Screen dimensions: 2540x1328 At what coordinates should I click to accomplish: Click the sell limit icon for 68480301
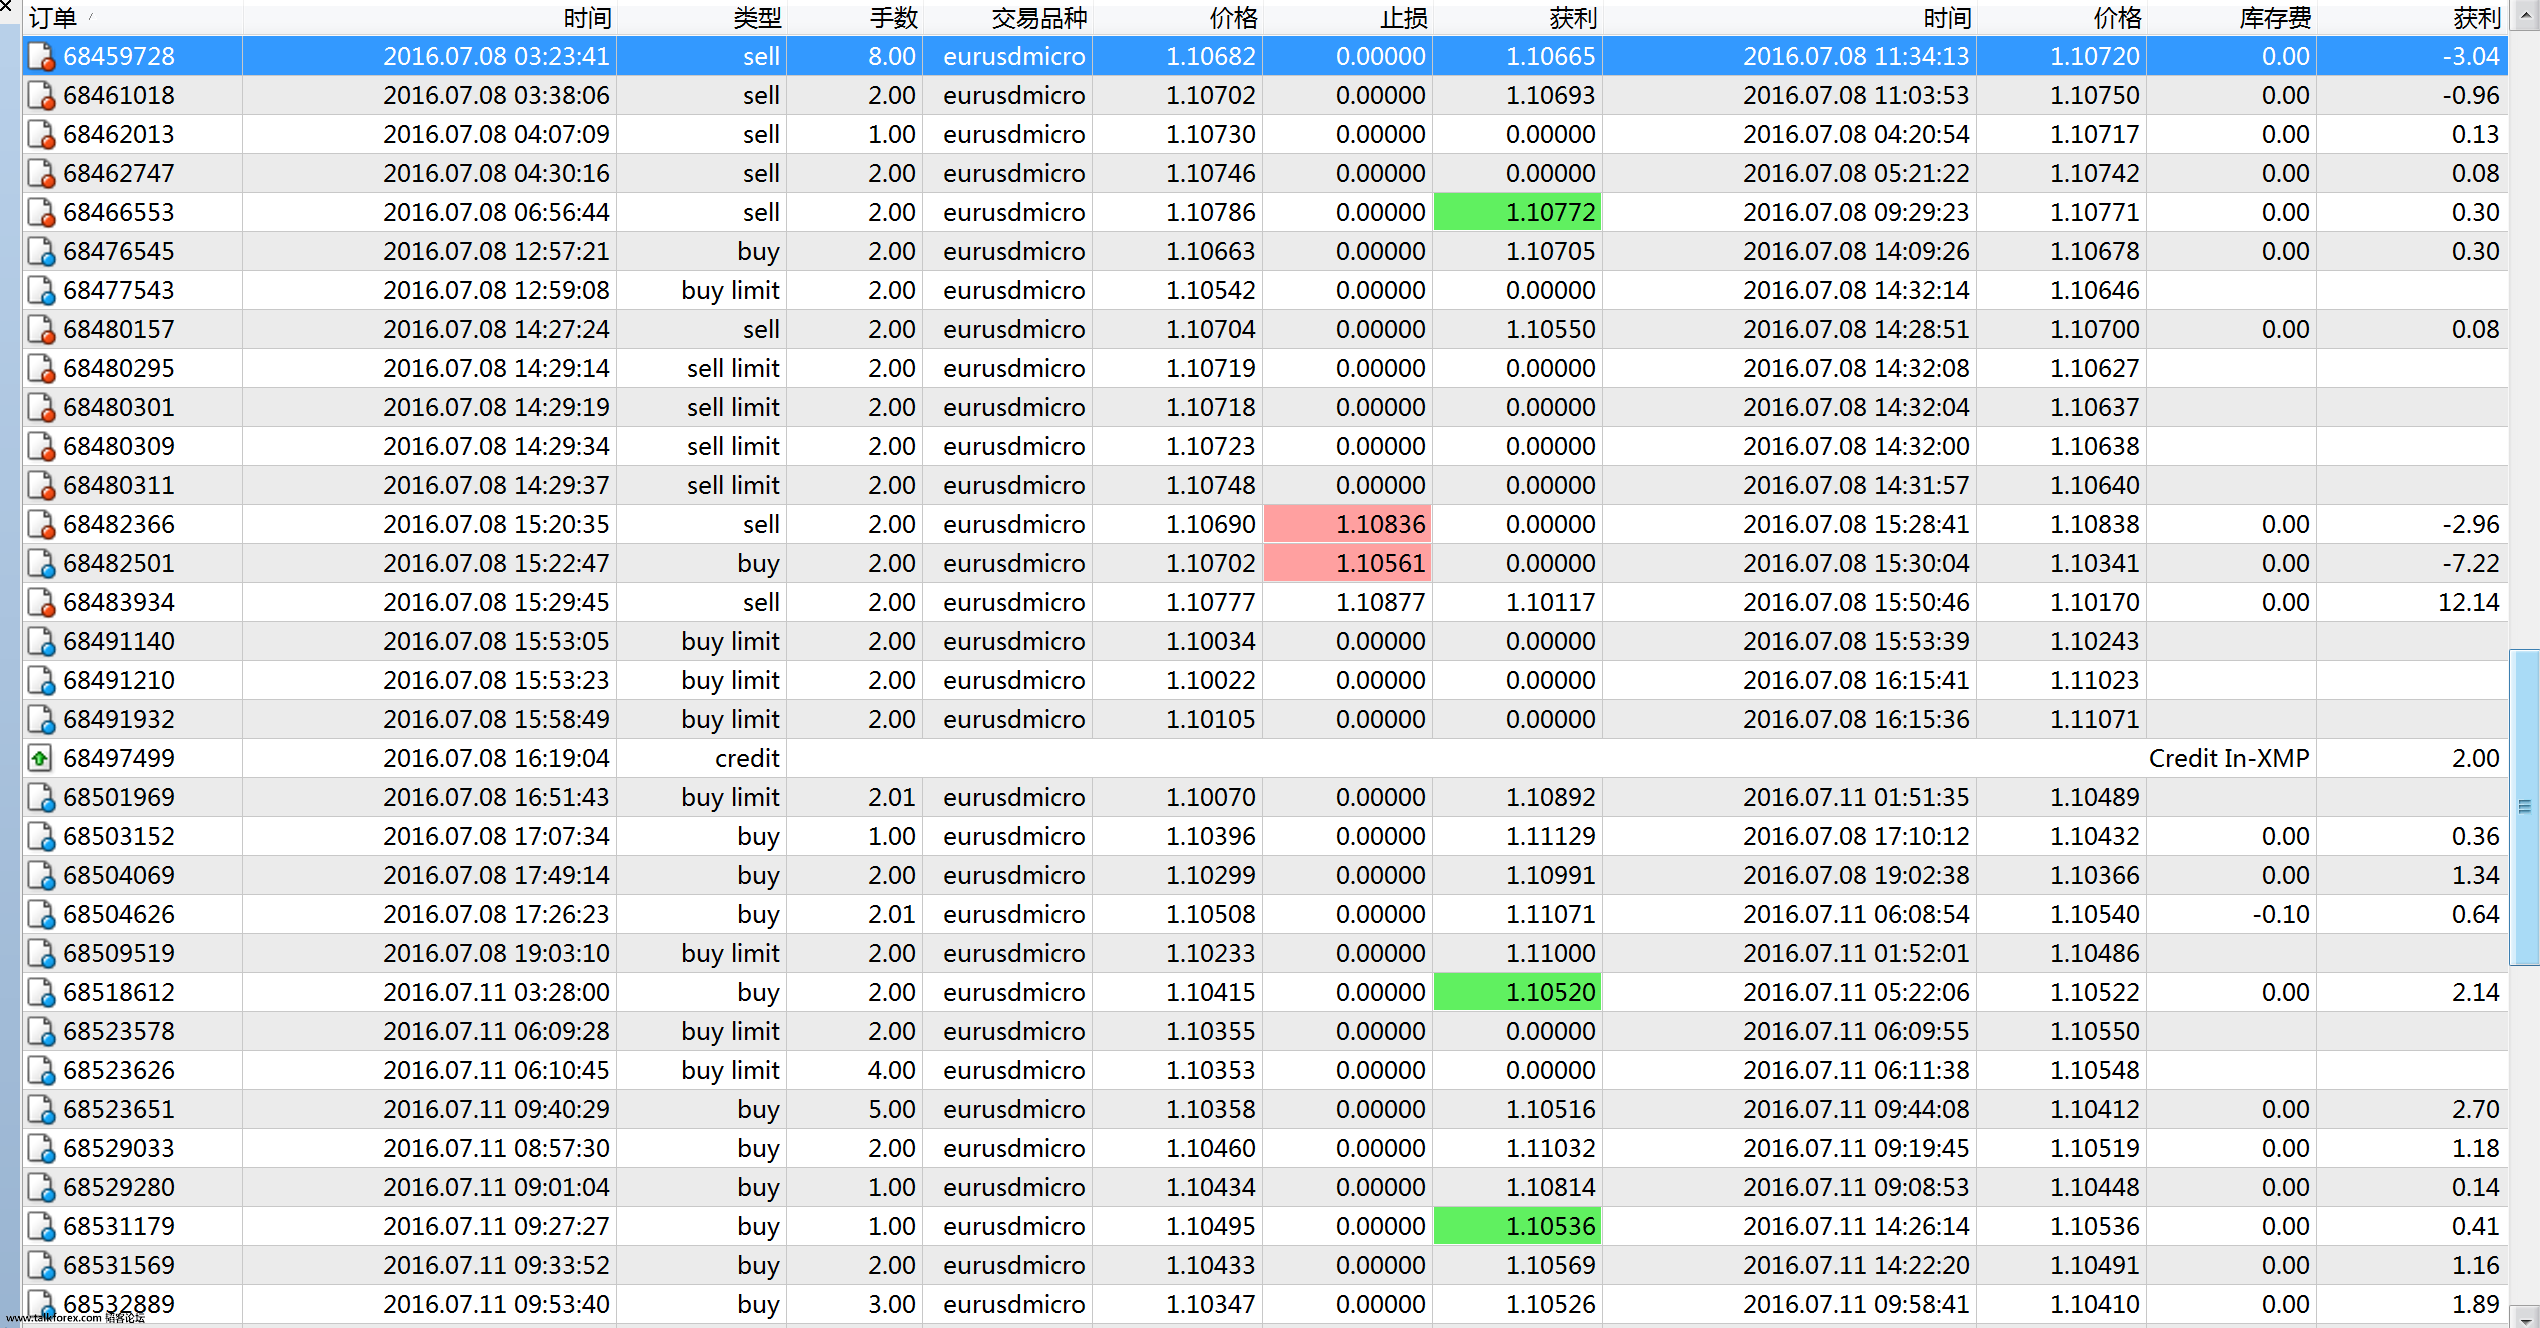pyautogui.click(x=41, y=408)
